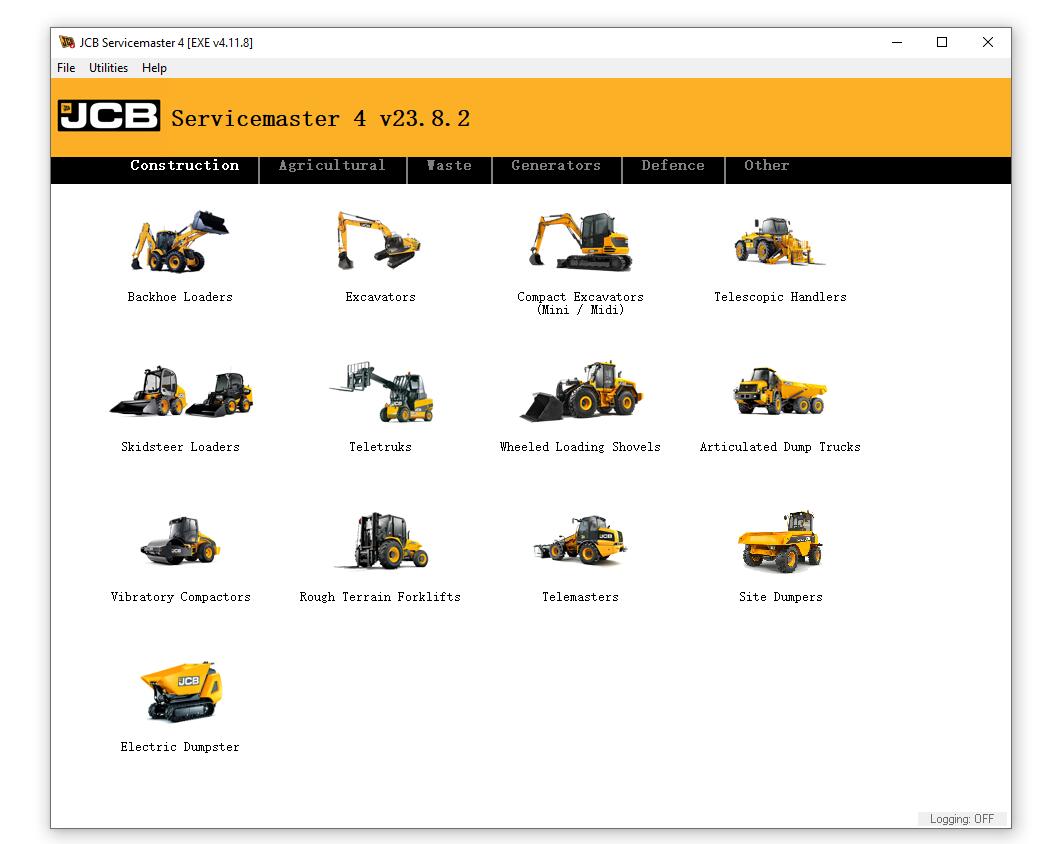Select the Defence tab
The height and width of the screenshot is (844, 1048).
[673, 166]
